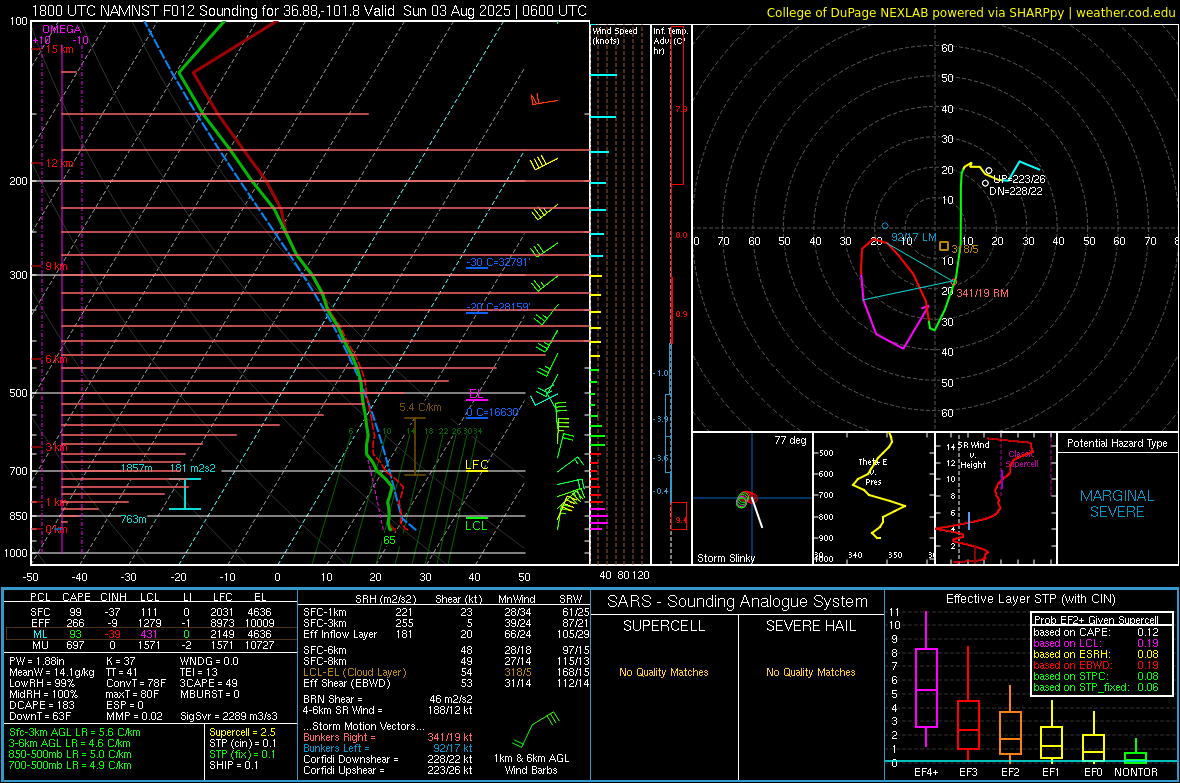
Task: Click the UP=223/26 hodograph label
Action: coord(1019,179)
